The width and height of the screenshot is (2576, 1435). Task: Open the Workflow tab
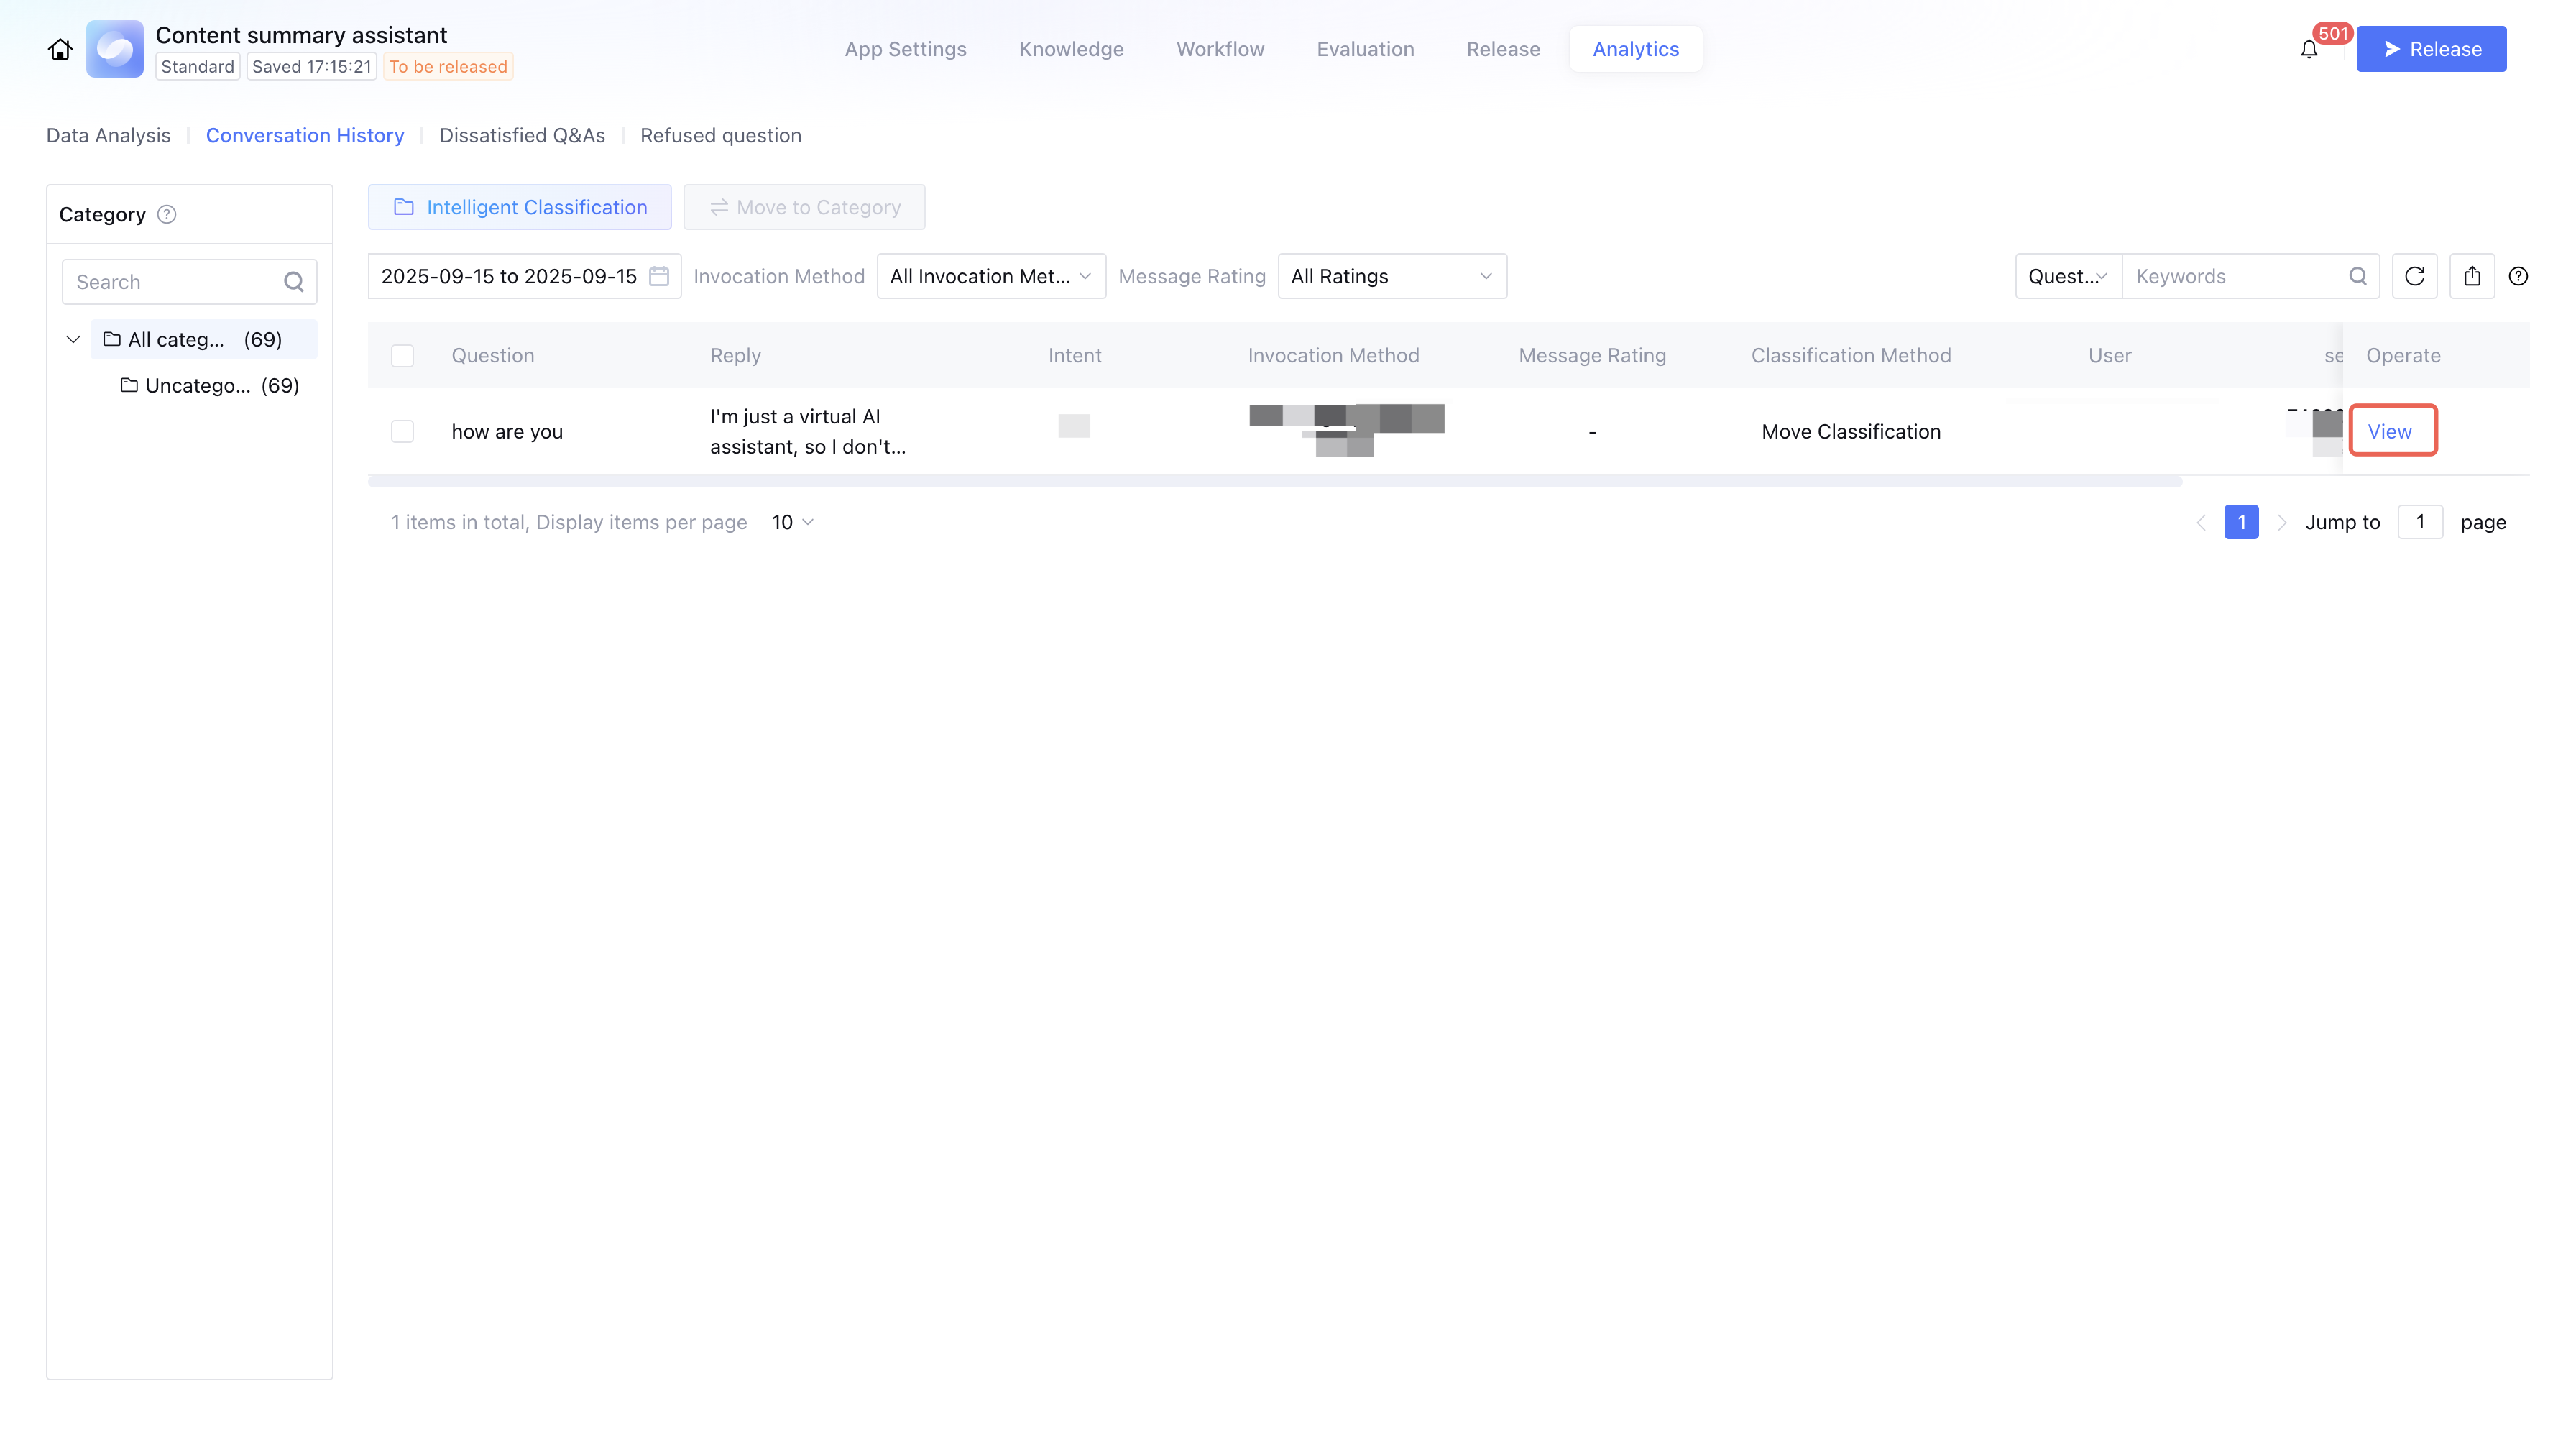click(x=1220, y=49)
